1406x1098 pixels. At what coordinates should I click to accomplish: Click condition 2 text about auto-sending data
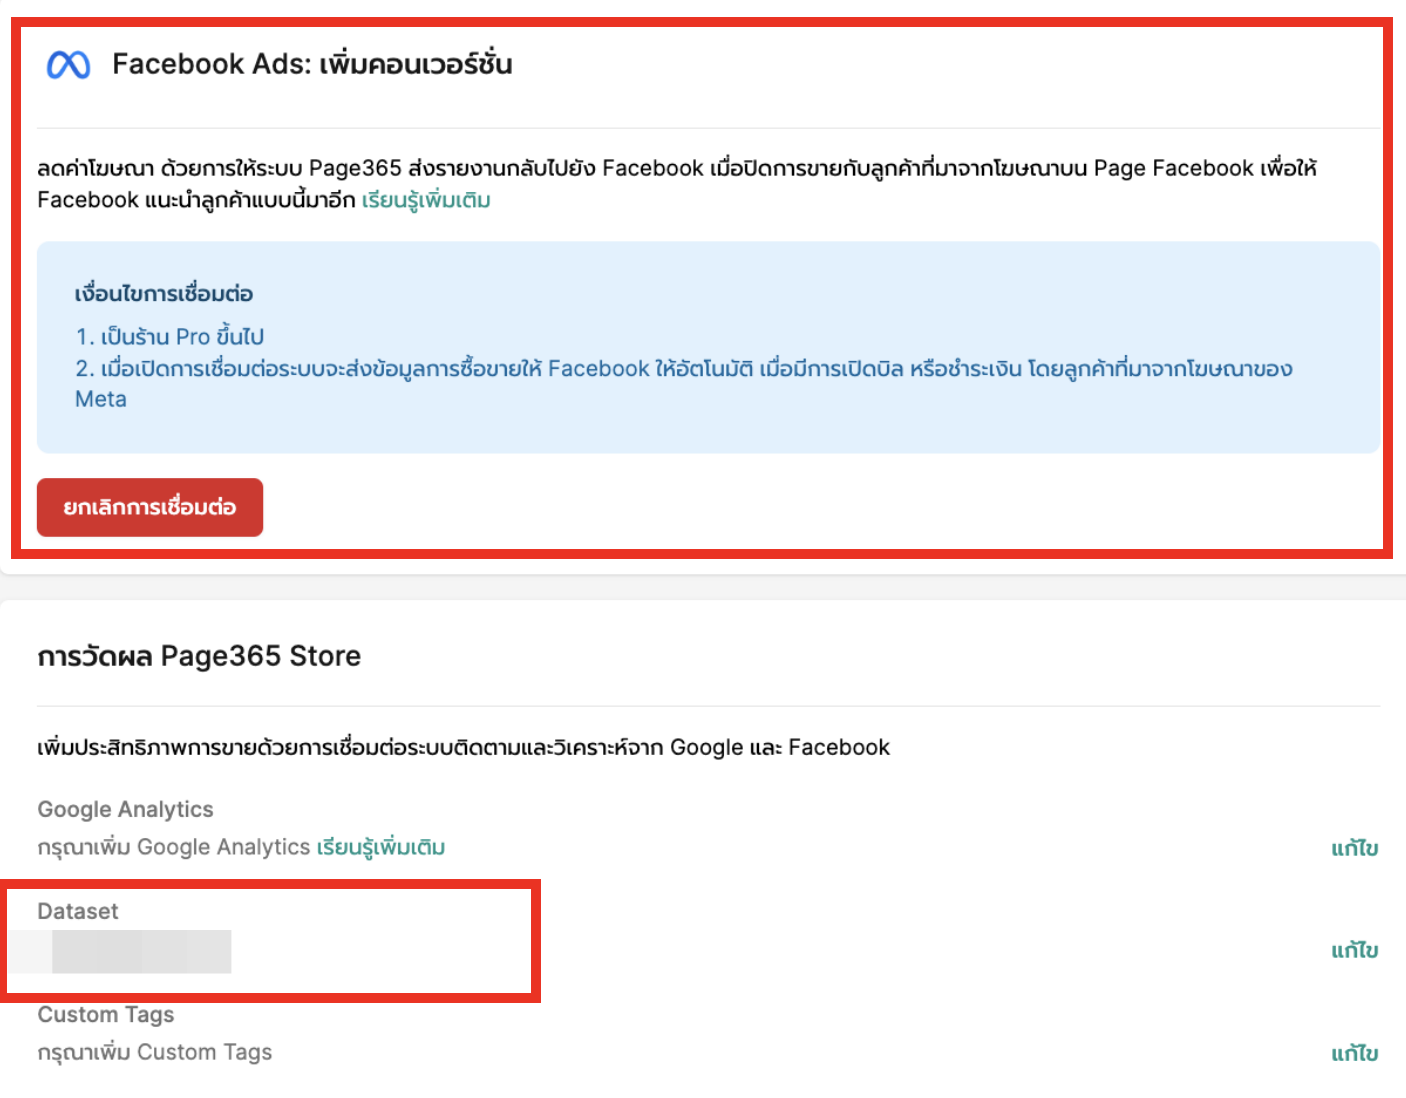coord(684,383)
